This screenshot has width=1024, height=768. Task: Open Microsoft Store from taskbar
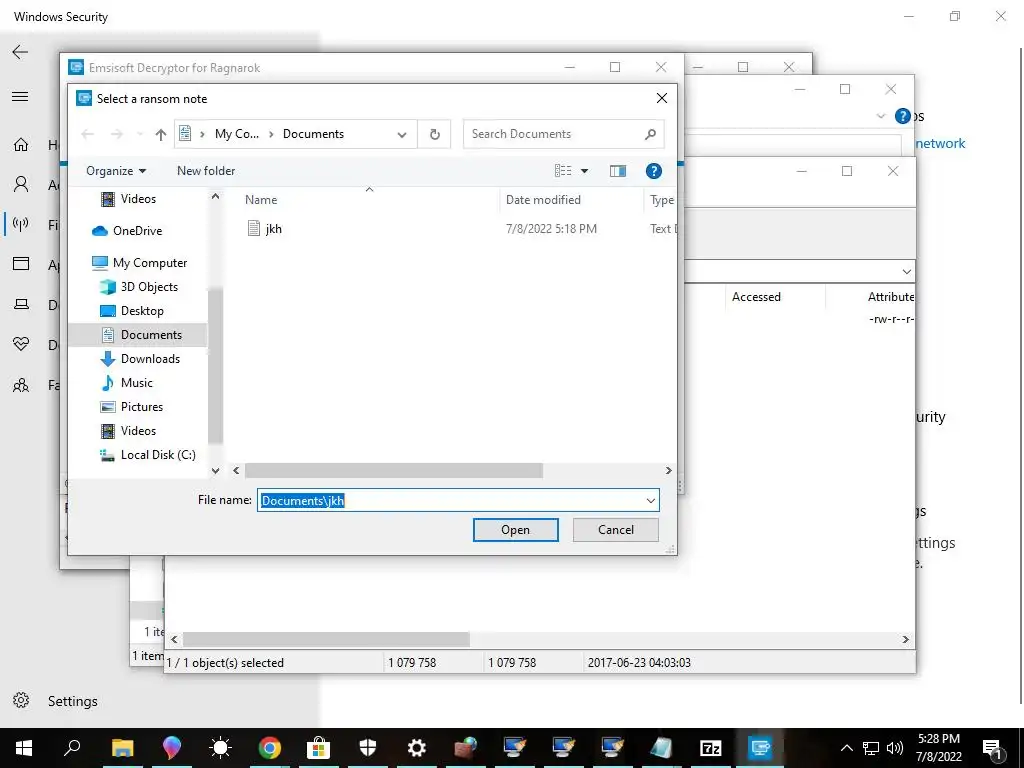(x=318, y=748)
